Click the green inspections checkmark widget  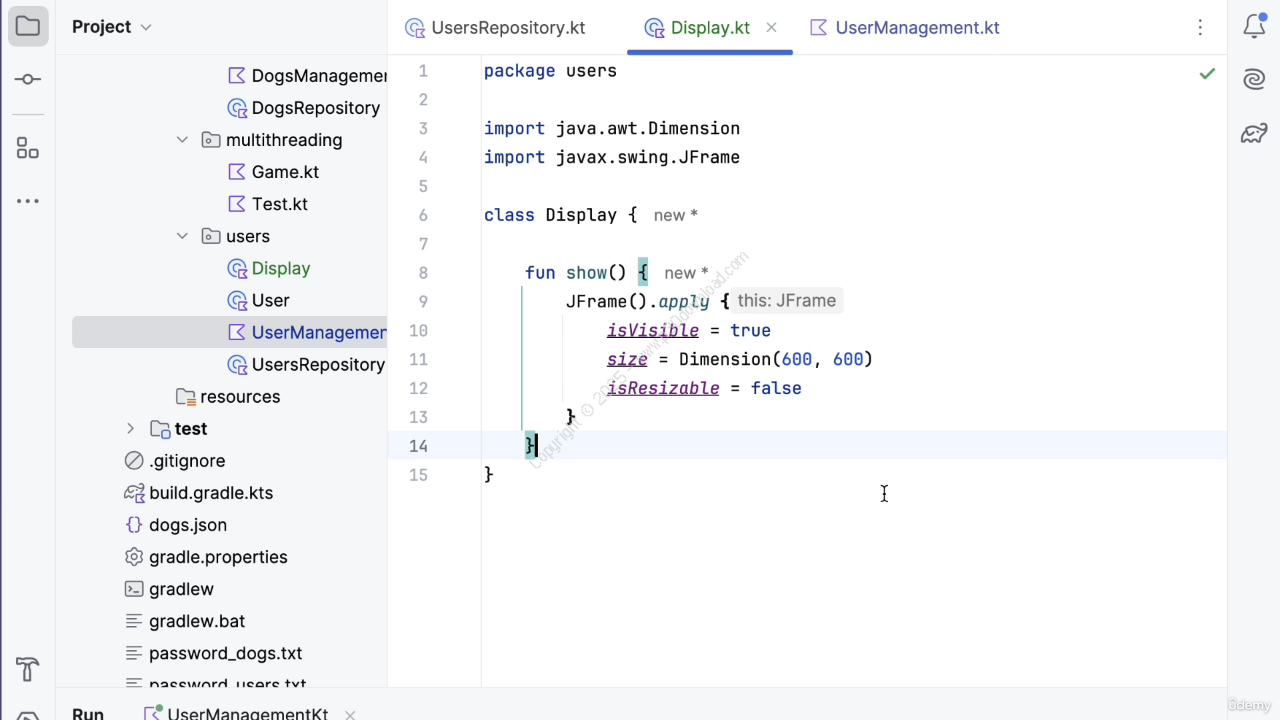click(x=1207, y=73)
